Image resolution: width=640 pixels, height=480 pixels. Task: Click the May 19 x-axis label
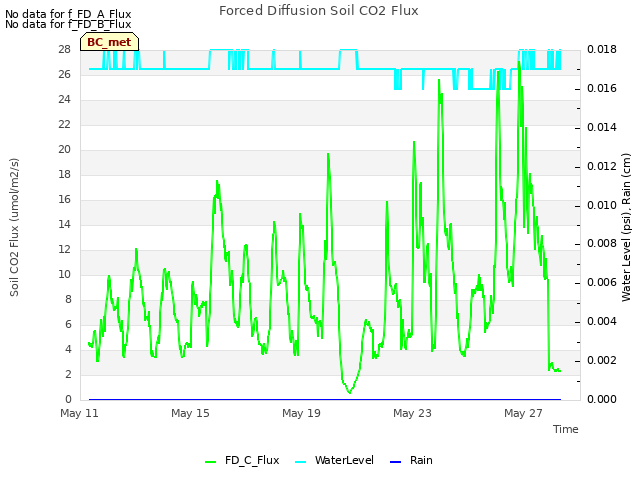(x=301, y=413)
